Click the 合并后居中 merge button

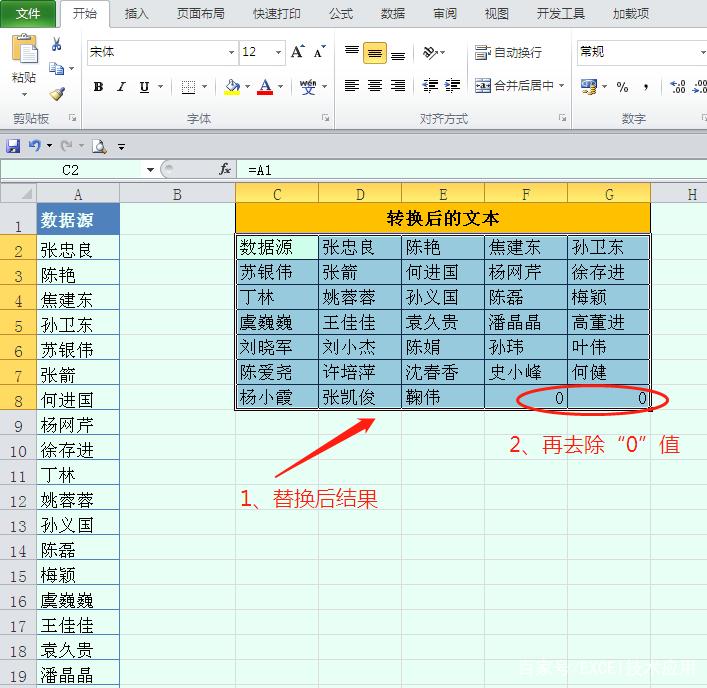(514, 85)
